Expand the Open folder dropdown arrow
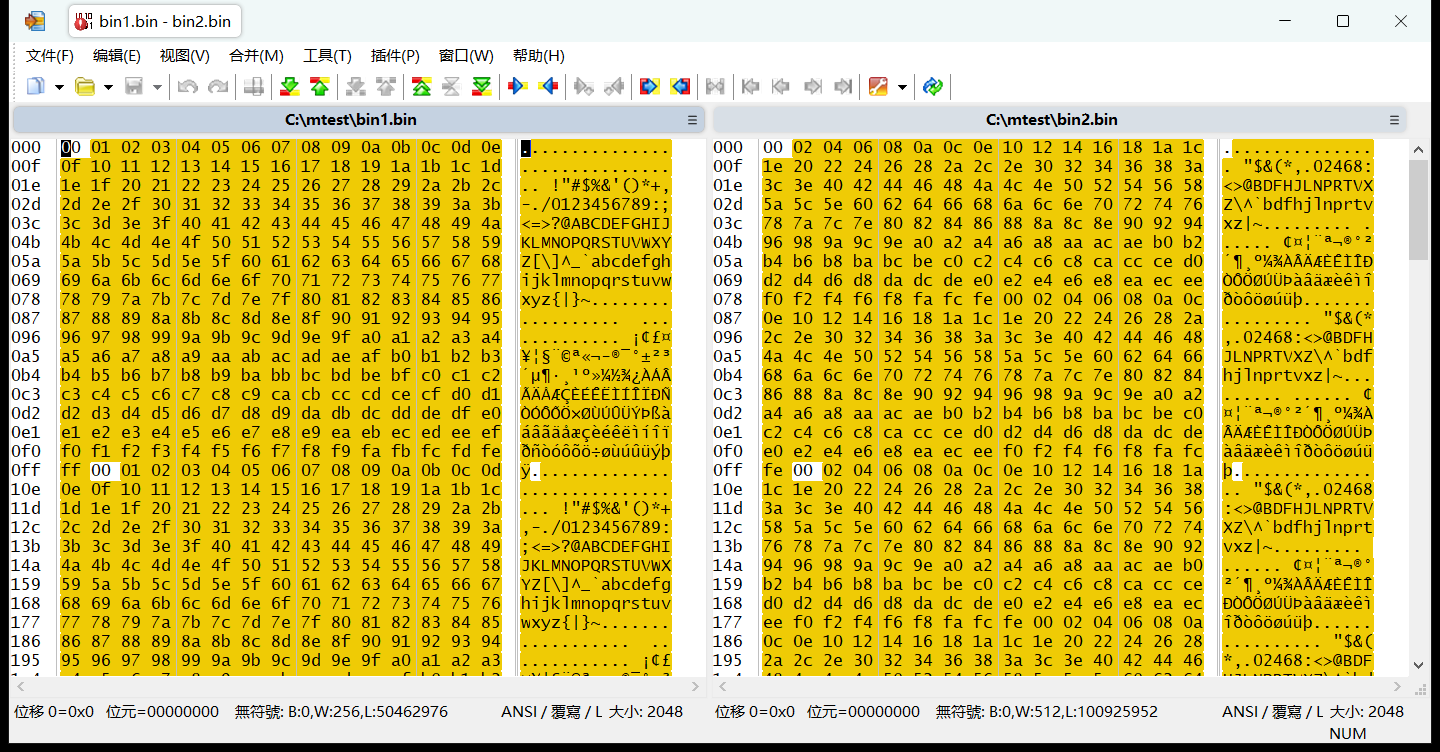The image size is (1440, 752). click(108, 87)
